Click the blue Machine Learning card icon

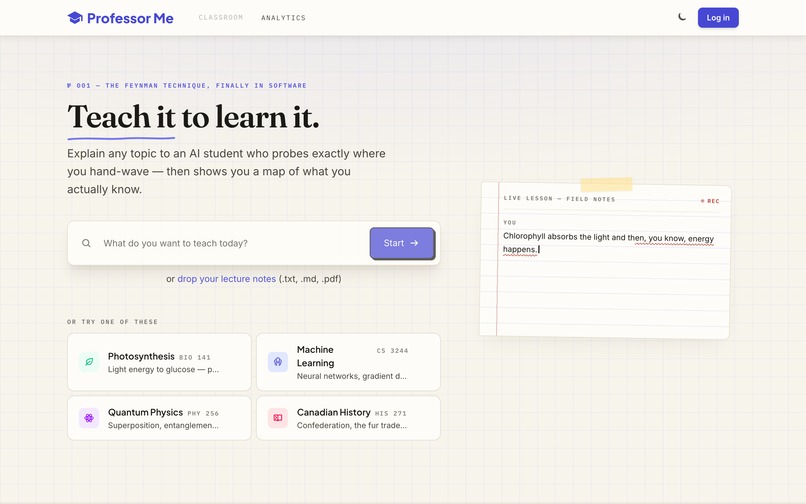tap(278, 362)
